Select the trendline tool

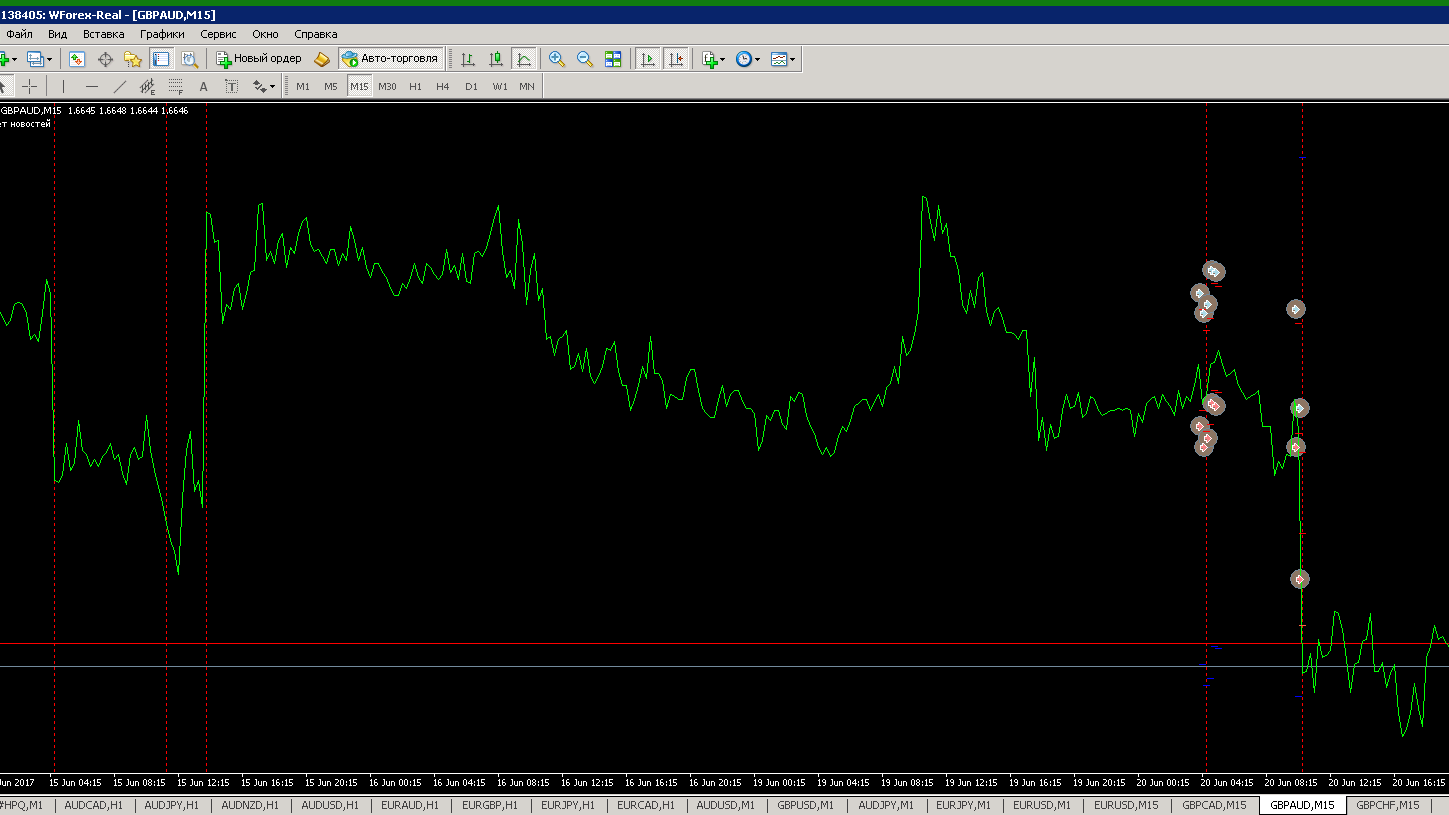[x=119, y=86]
